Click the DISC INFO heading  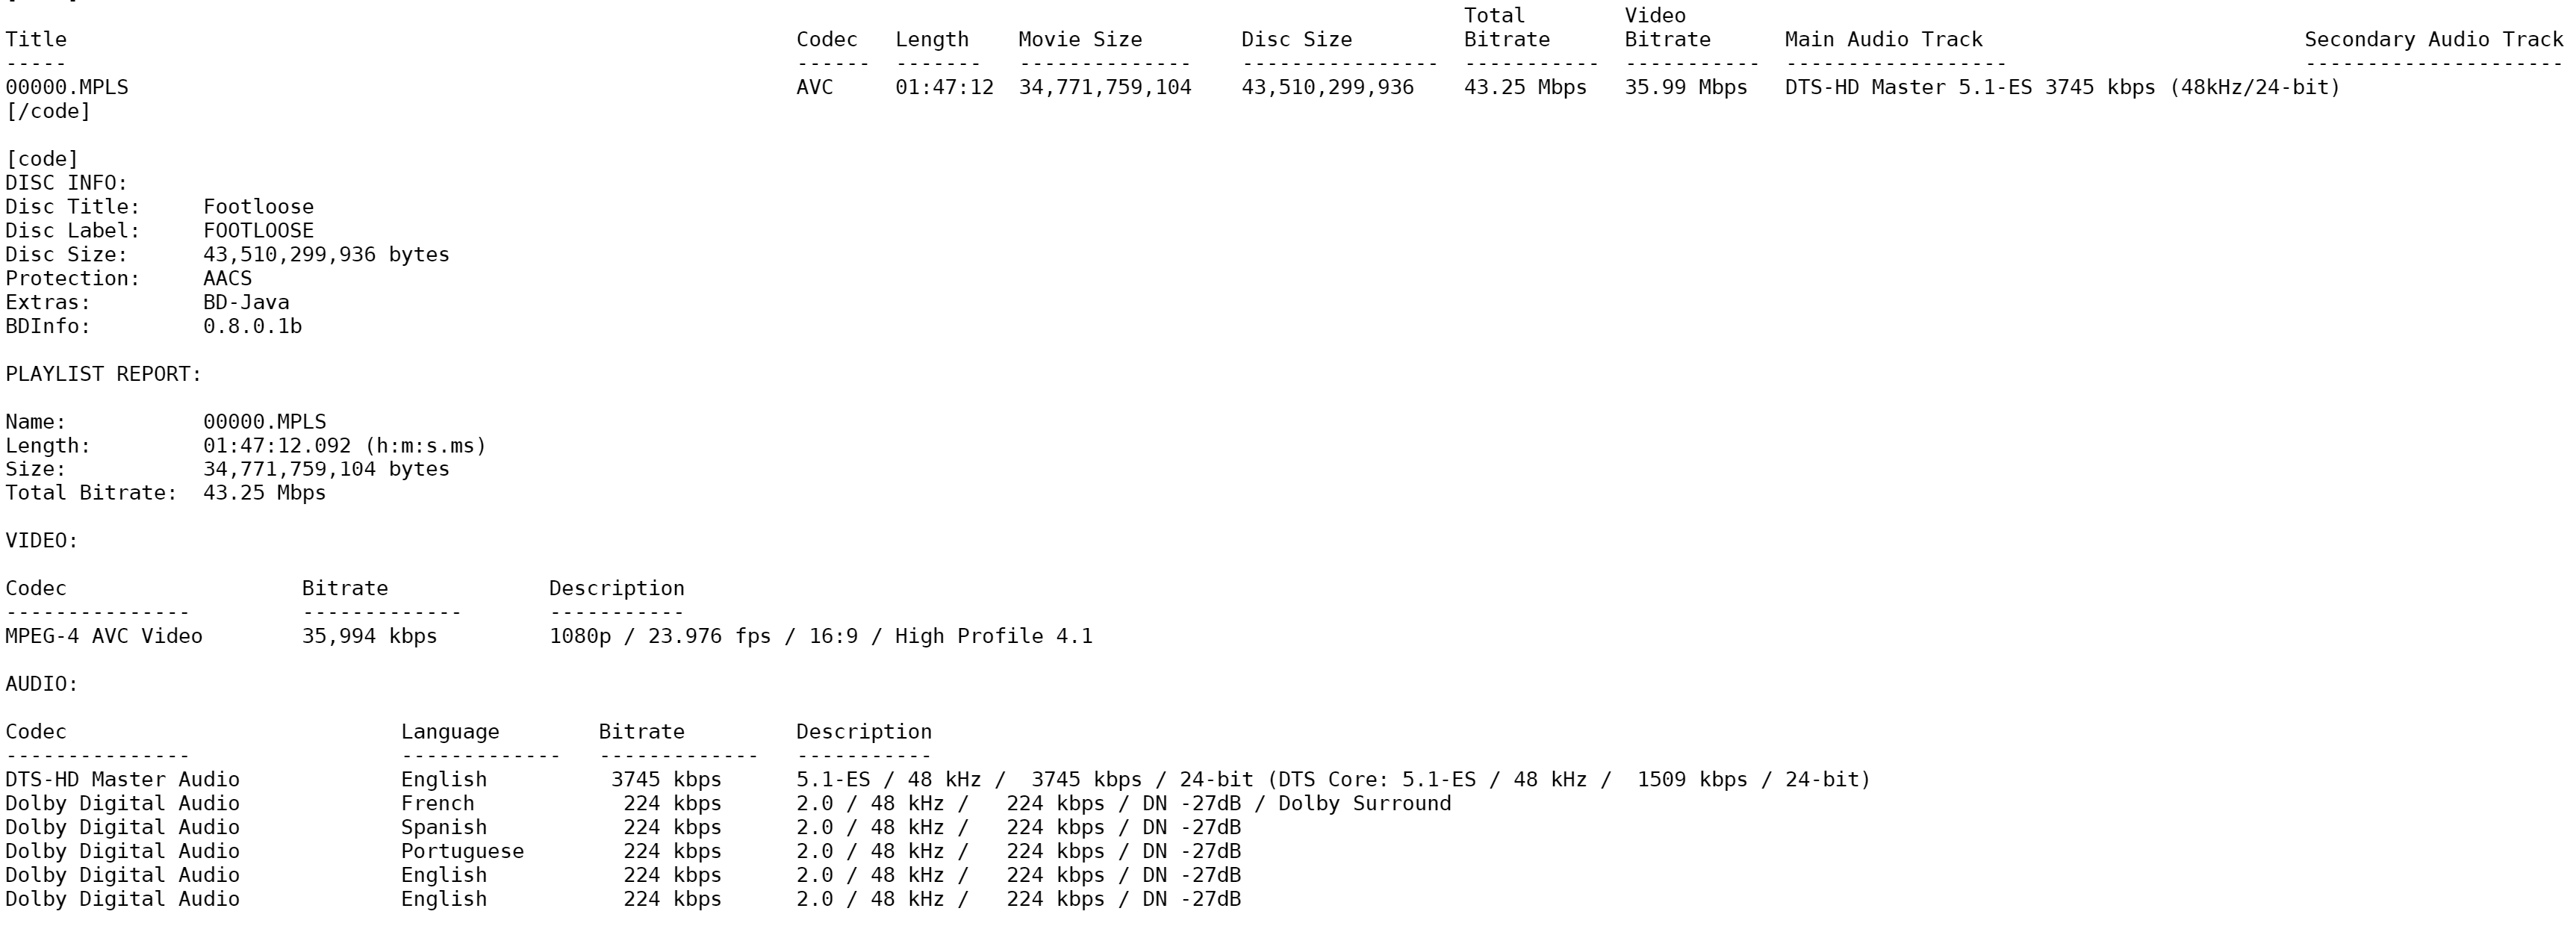pos(66,183)
